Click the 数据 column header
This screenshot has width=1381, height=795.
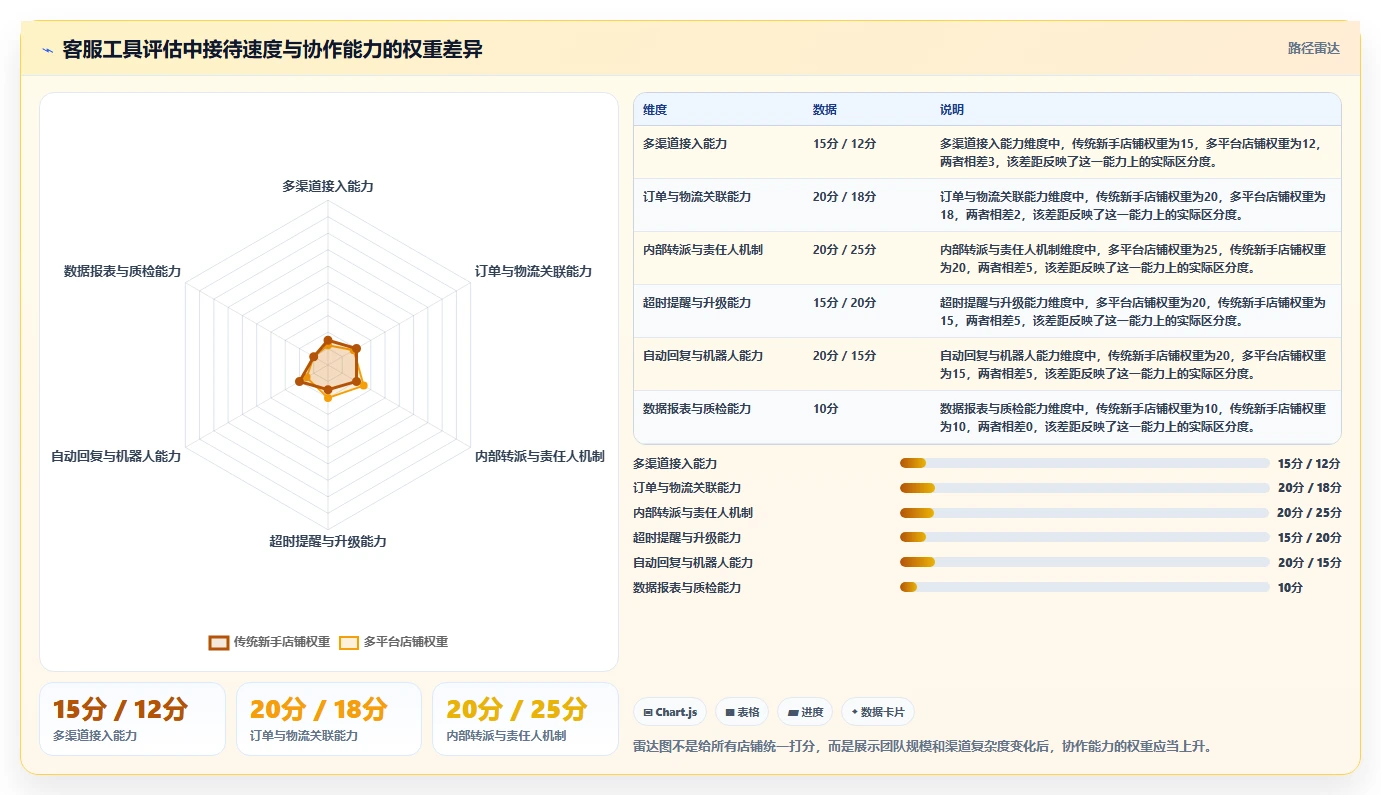[x=825, y=110]
